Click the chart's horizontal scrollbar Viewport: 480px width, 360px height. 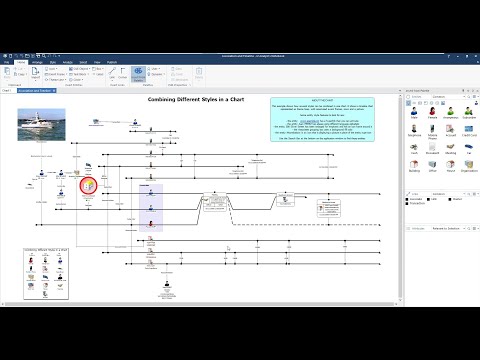(199, 304)
